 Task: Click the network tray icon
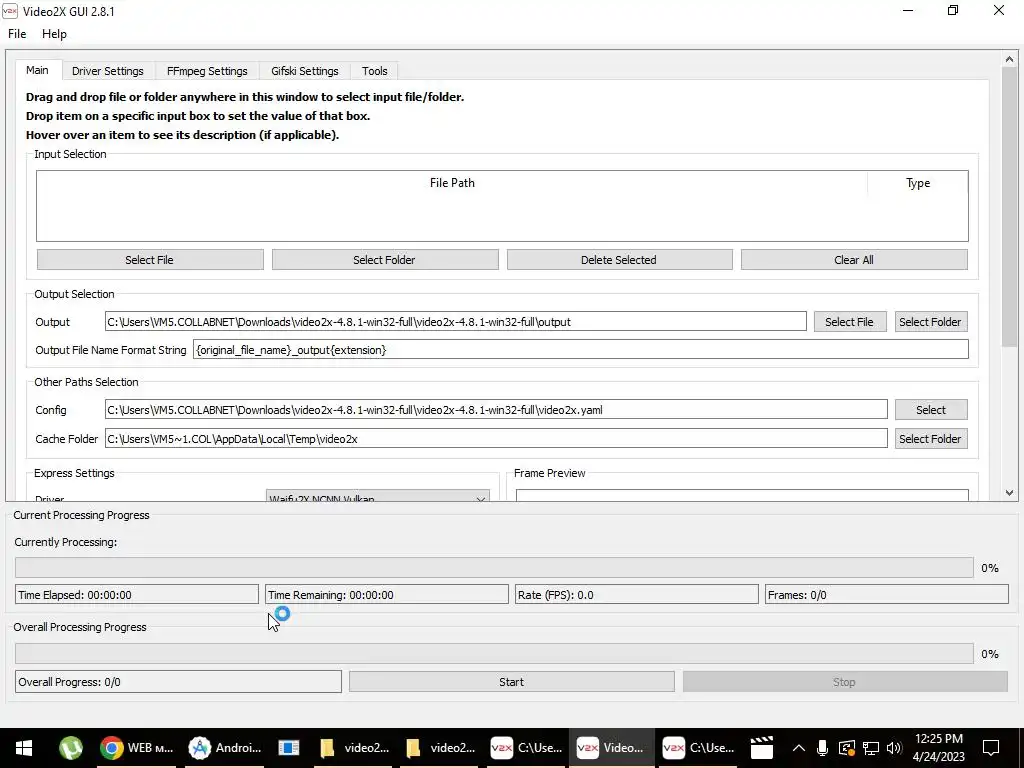871,748
